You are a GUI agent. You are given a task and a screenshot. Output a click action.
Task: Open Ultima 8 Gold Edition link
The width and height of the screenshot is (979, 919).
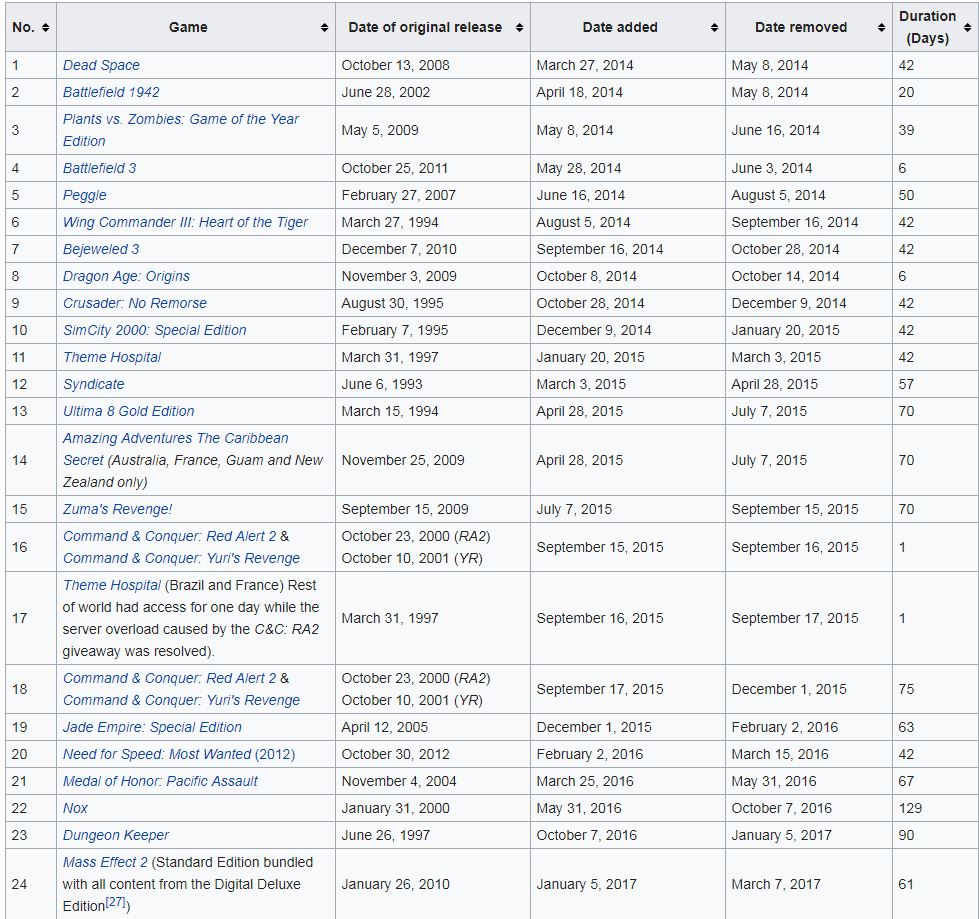tap(128, 411)
